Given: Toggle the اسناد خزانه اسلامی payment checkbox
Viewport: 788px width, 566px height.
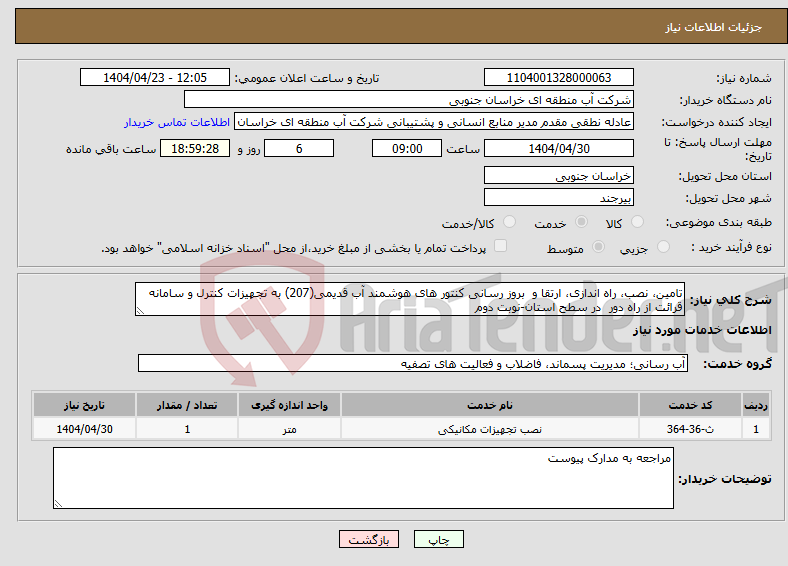Looking at the screenshot, I should coord(501,246).
